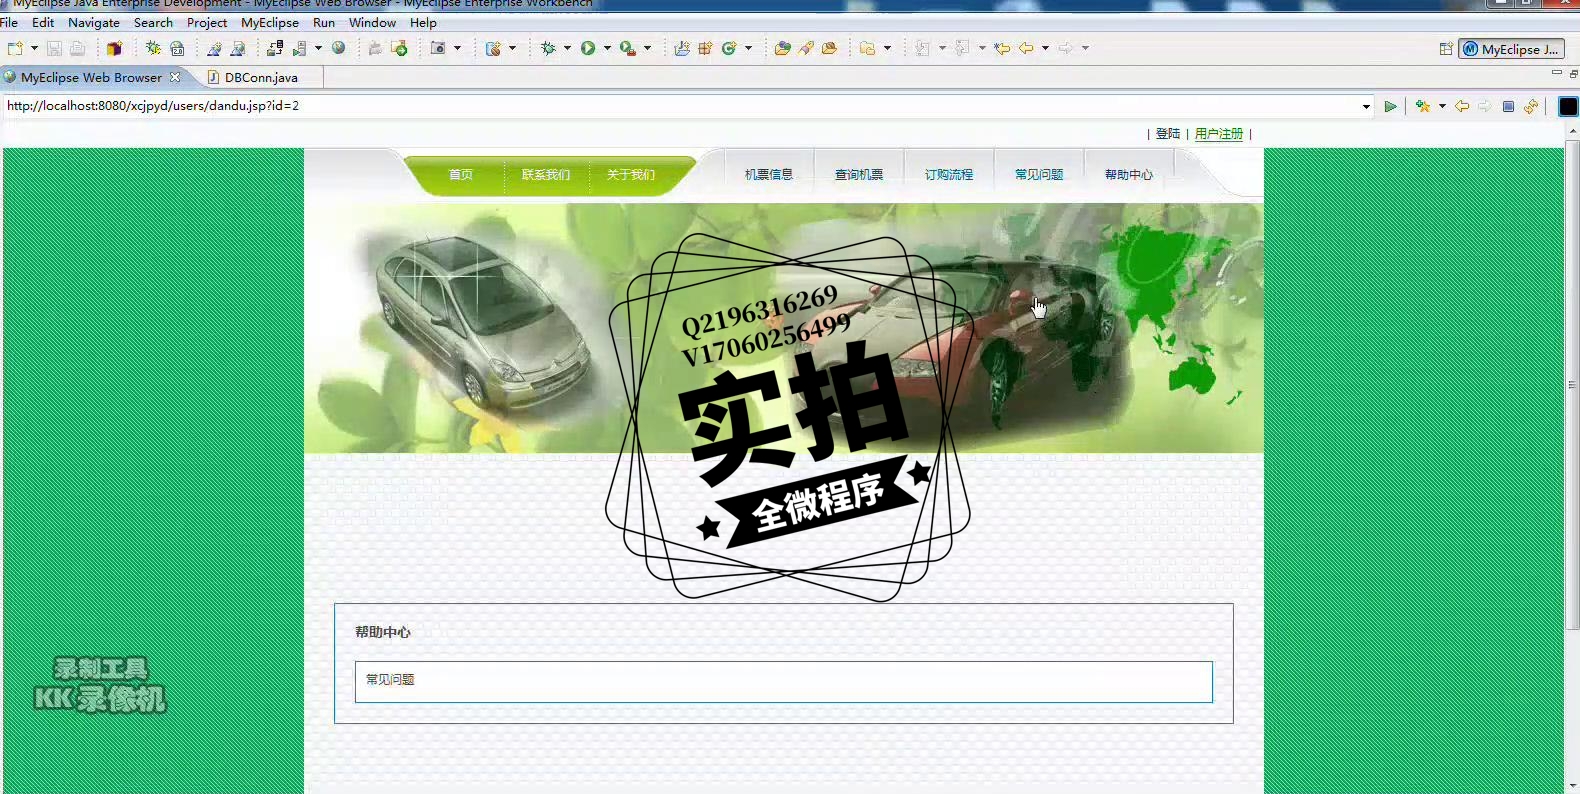Image resolution: width=1580 pixels, height=794 pixels.
Task: Open the Search menu
Action: (x=153, y=22)
